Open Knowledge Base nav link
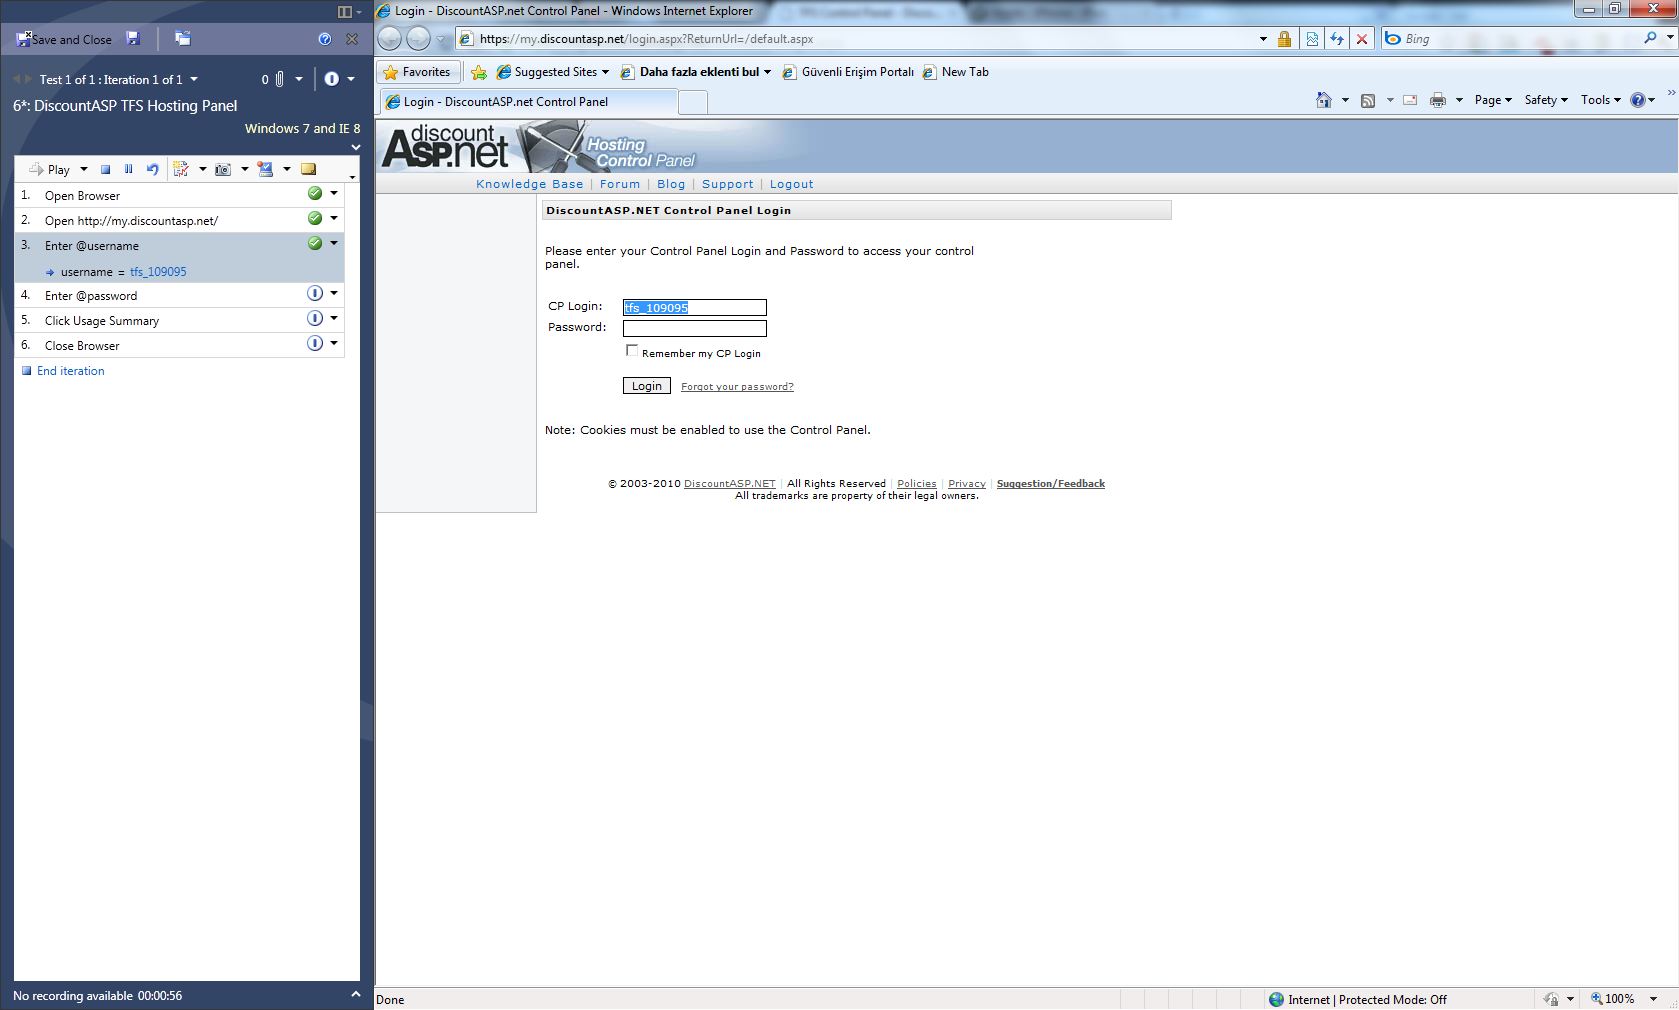 pos(529,184)
